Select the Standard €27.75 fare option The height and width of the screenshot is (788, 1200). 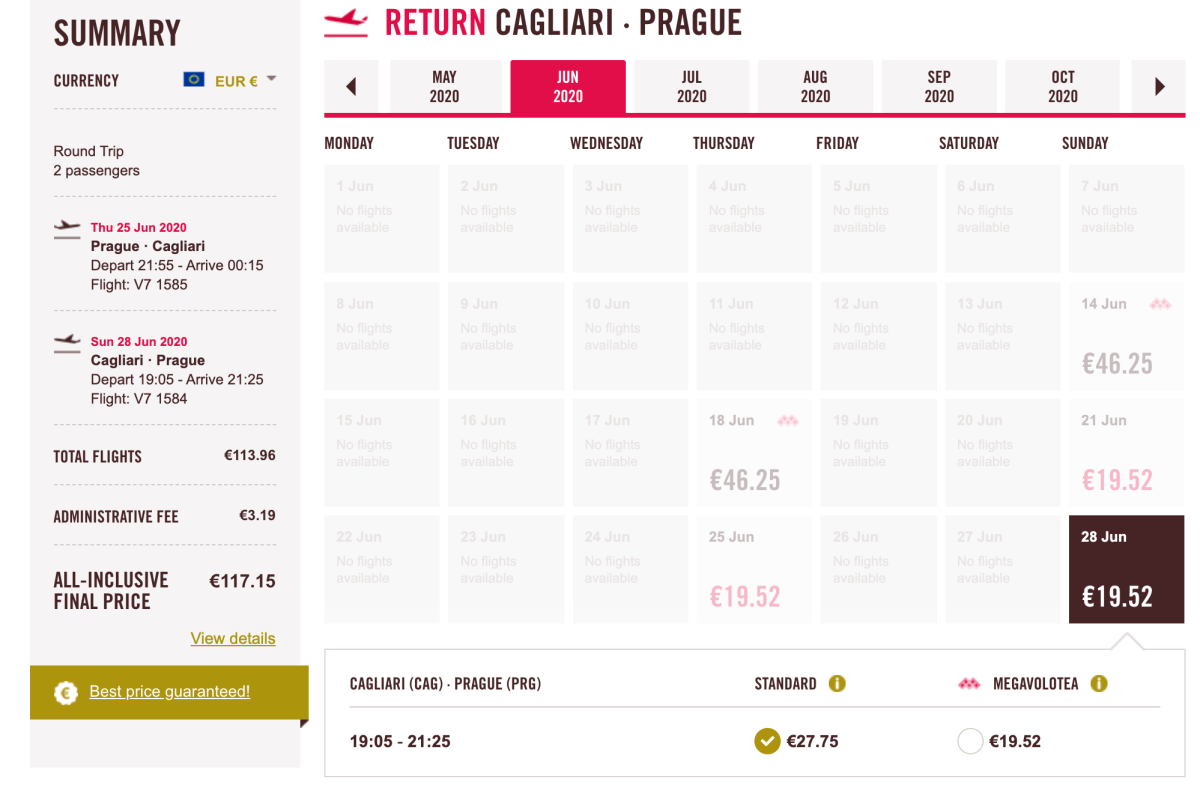pos(767,741)
